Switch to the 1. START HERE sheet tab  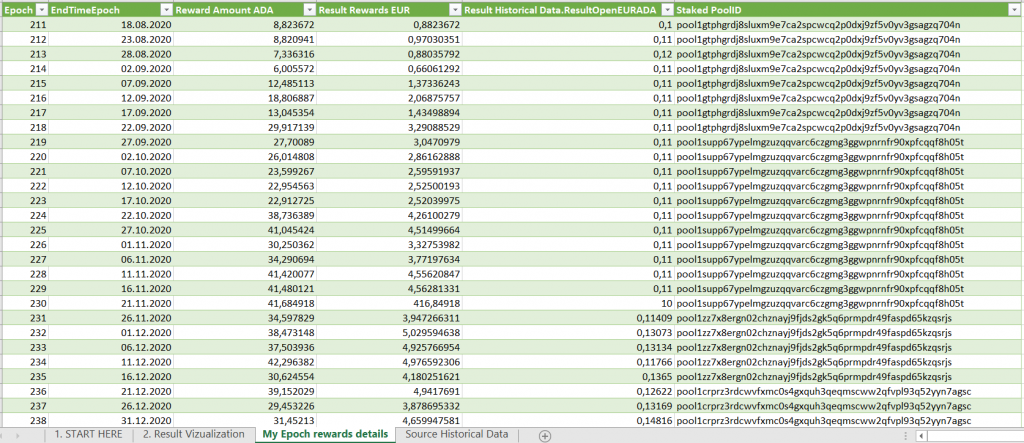click(88, 434)
